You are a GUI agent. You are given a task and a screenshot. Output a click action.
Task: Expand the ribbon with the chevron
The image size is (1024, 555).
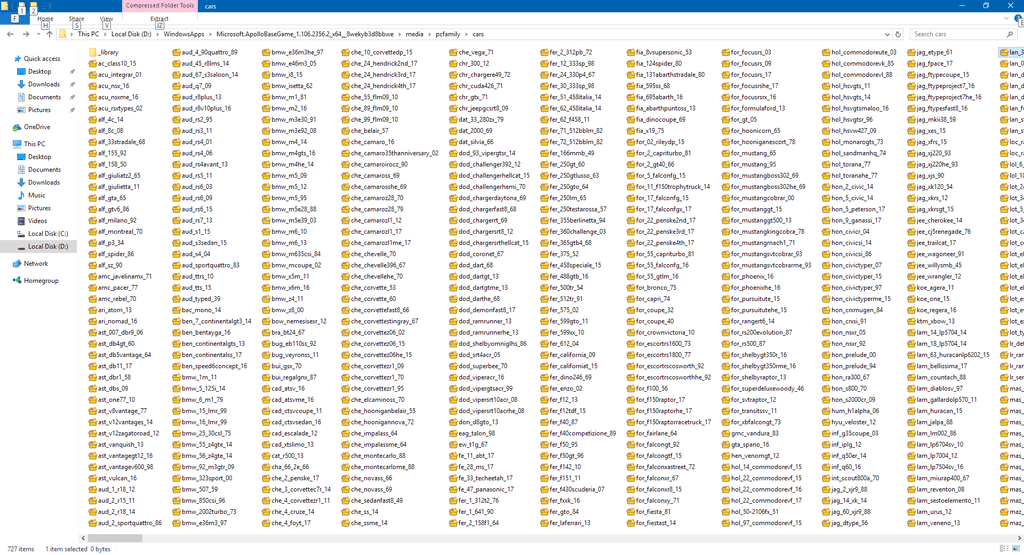1006,20
